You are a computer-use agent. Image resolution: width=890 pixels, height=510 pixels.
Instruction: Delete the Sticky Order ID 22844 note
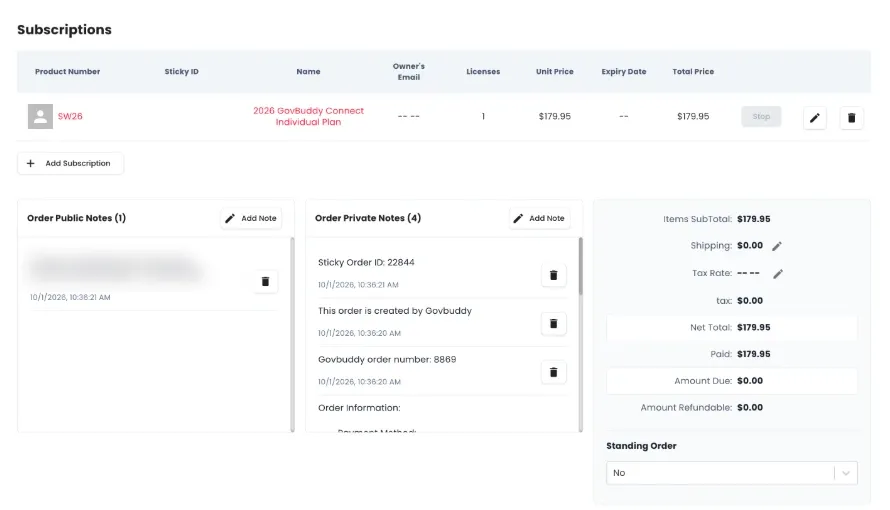(x=553, y=275)
